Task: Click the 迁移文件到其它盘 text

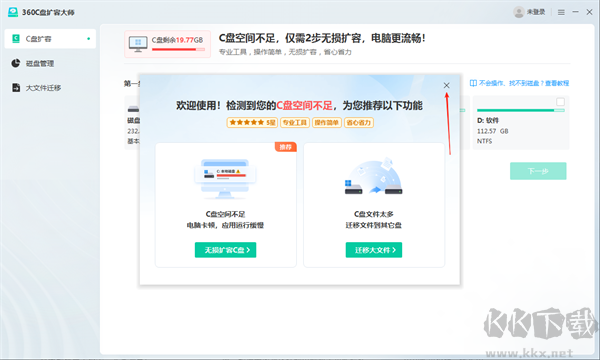Action: [373, 225]
